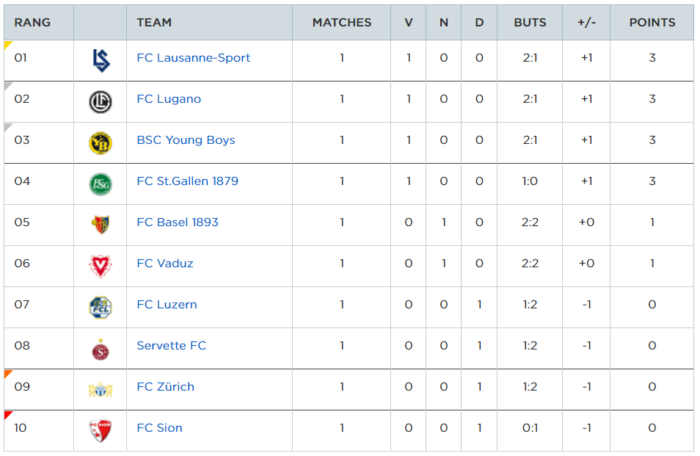Viewport: 700px width, 456px height.
Task: Click the green FC St.Gallen logo
Action: tap(100, 184)
